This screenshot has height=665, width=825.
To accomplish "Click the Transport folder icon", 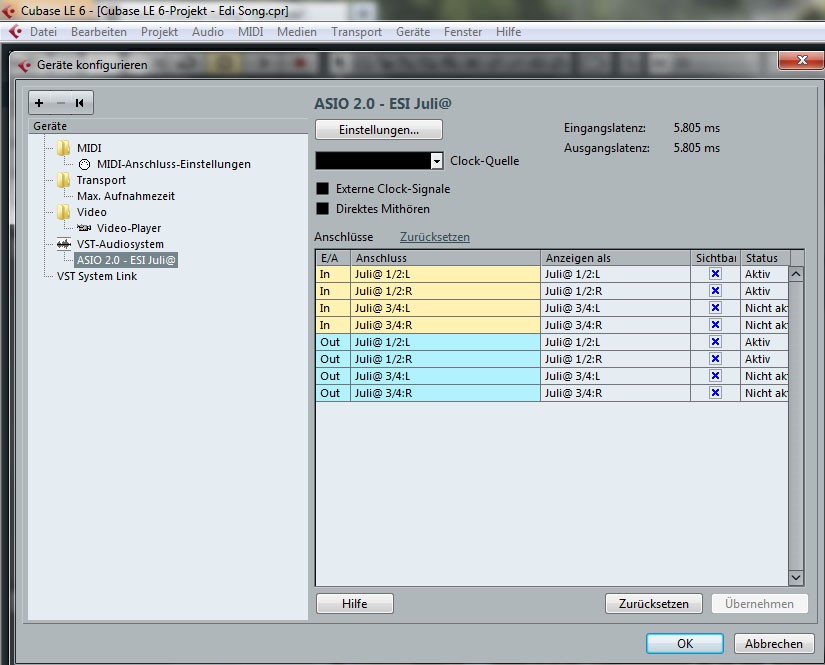I will [64, 180].
